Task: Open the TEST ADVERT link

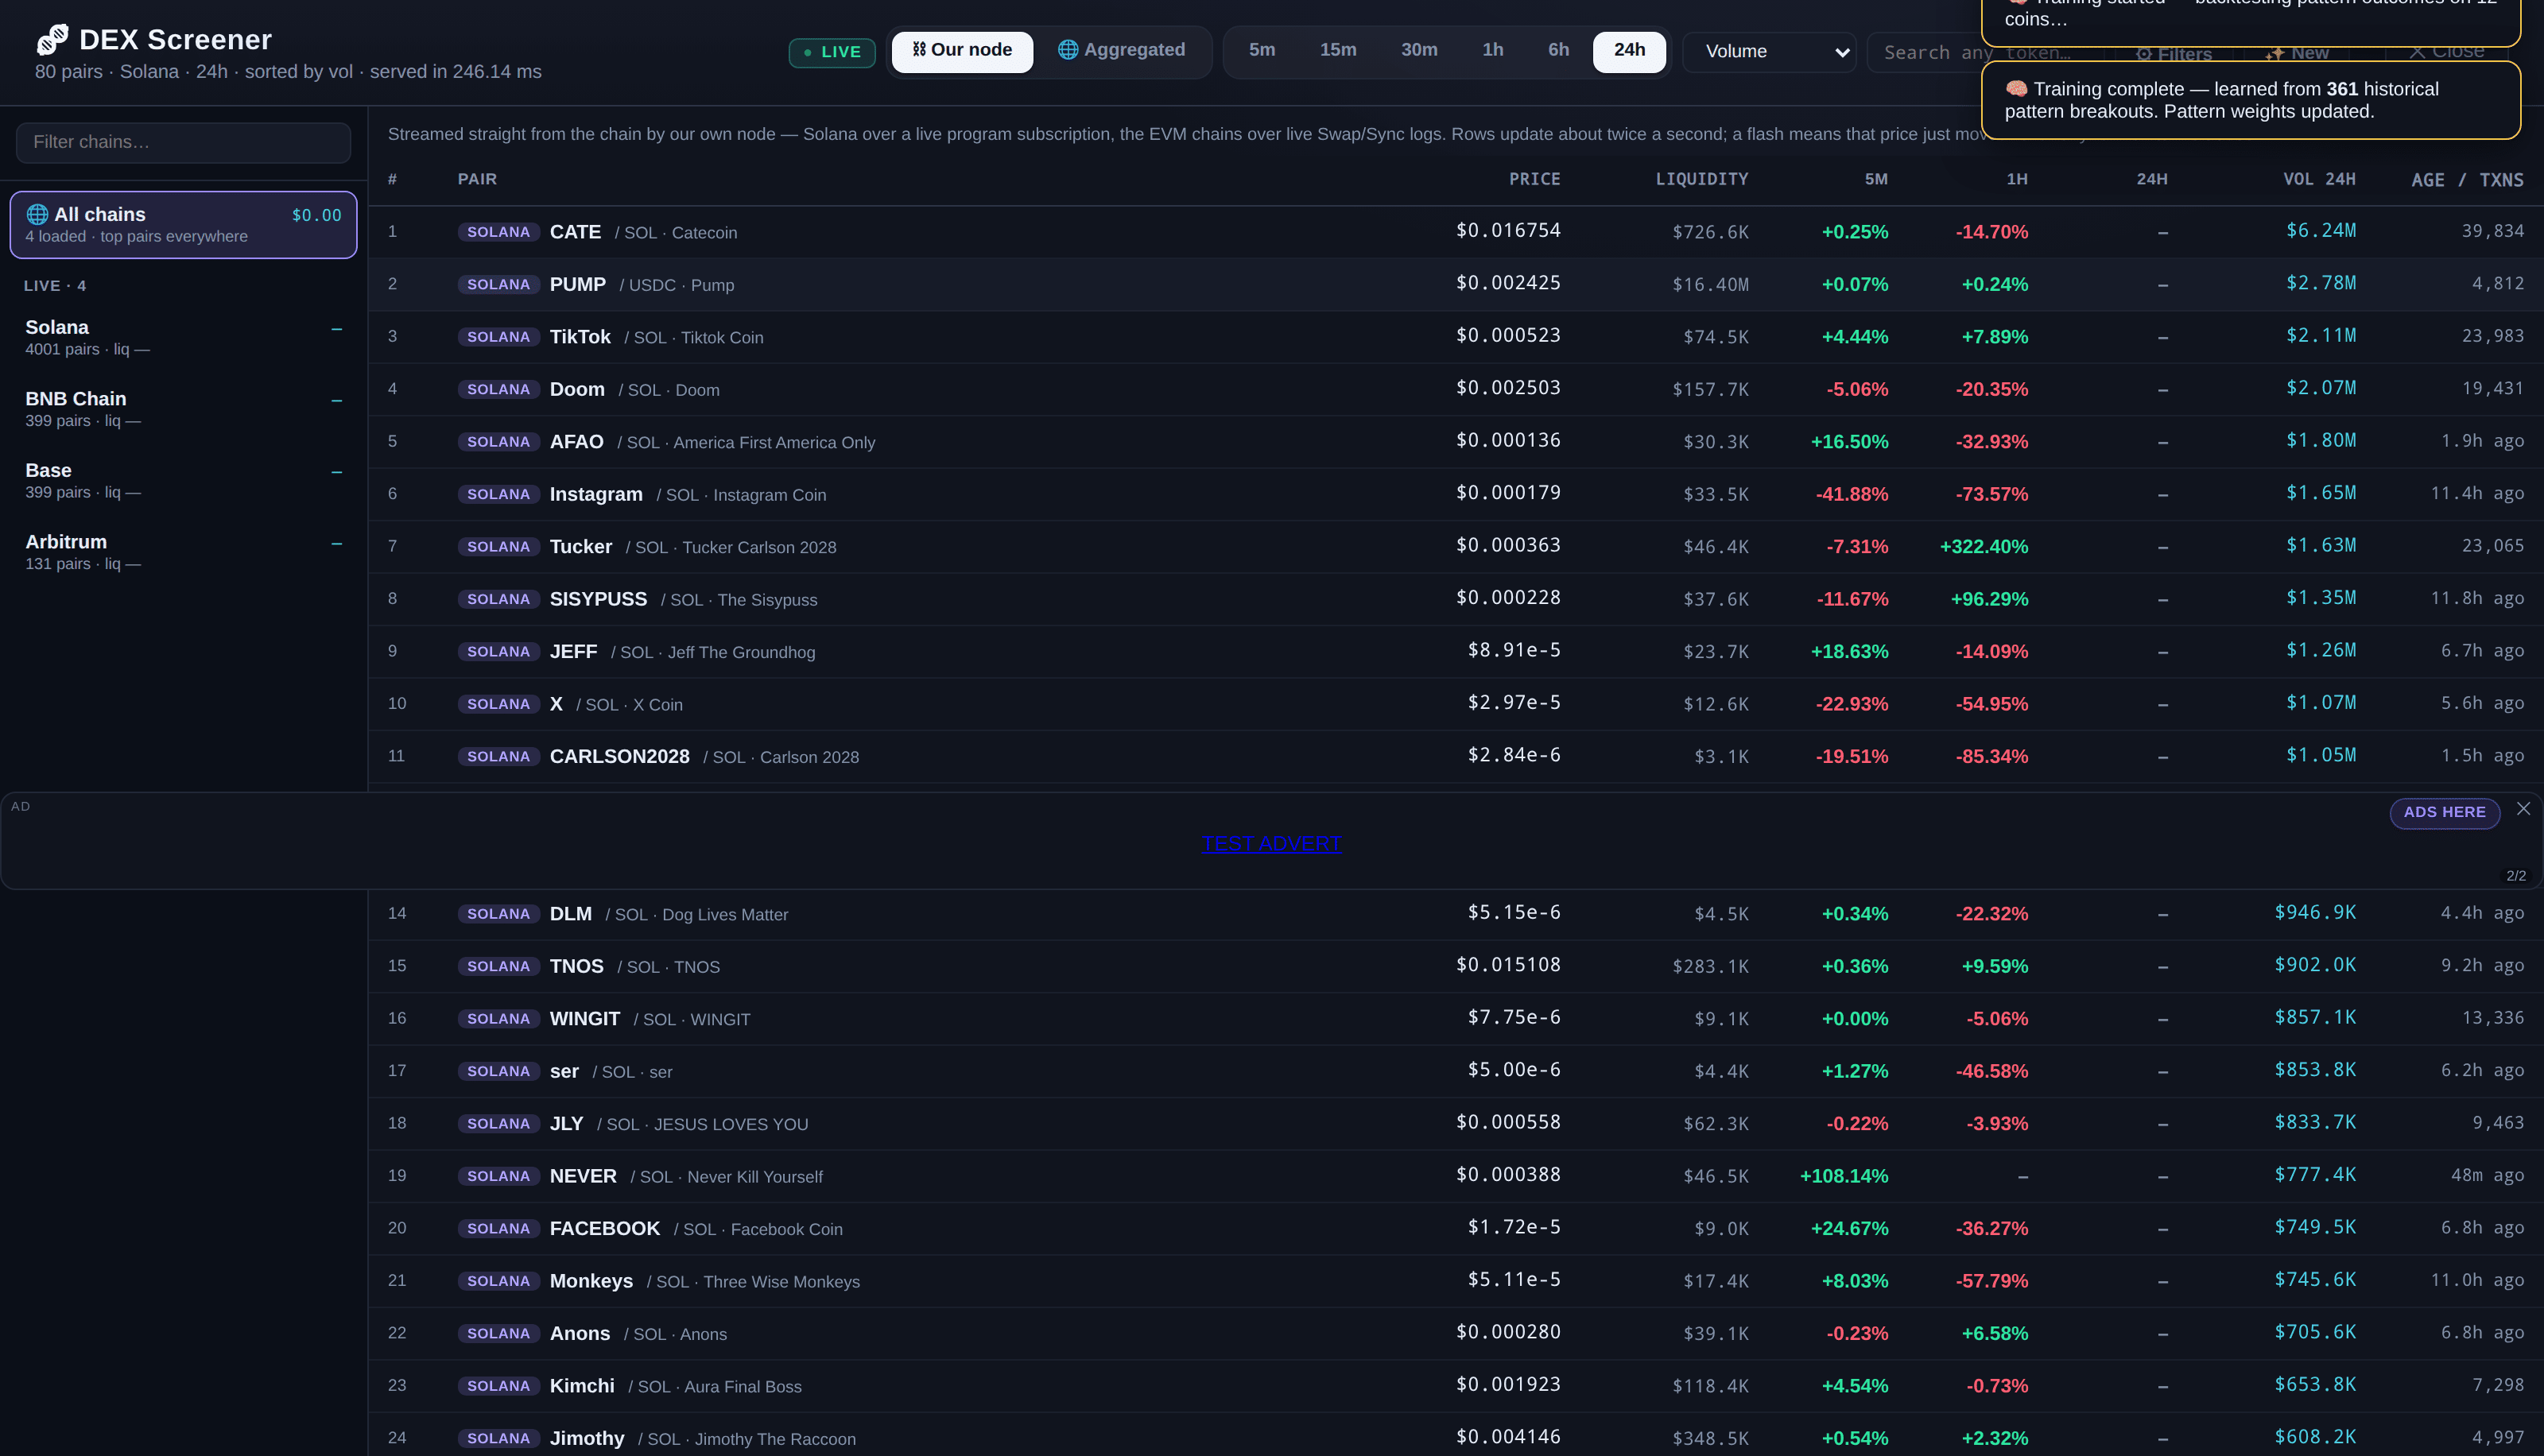Action: click(1271, 843)
